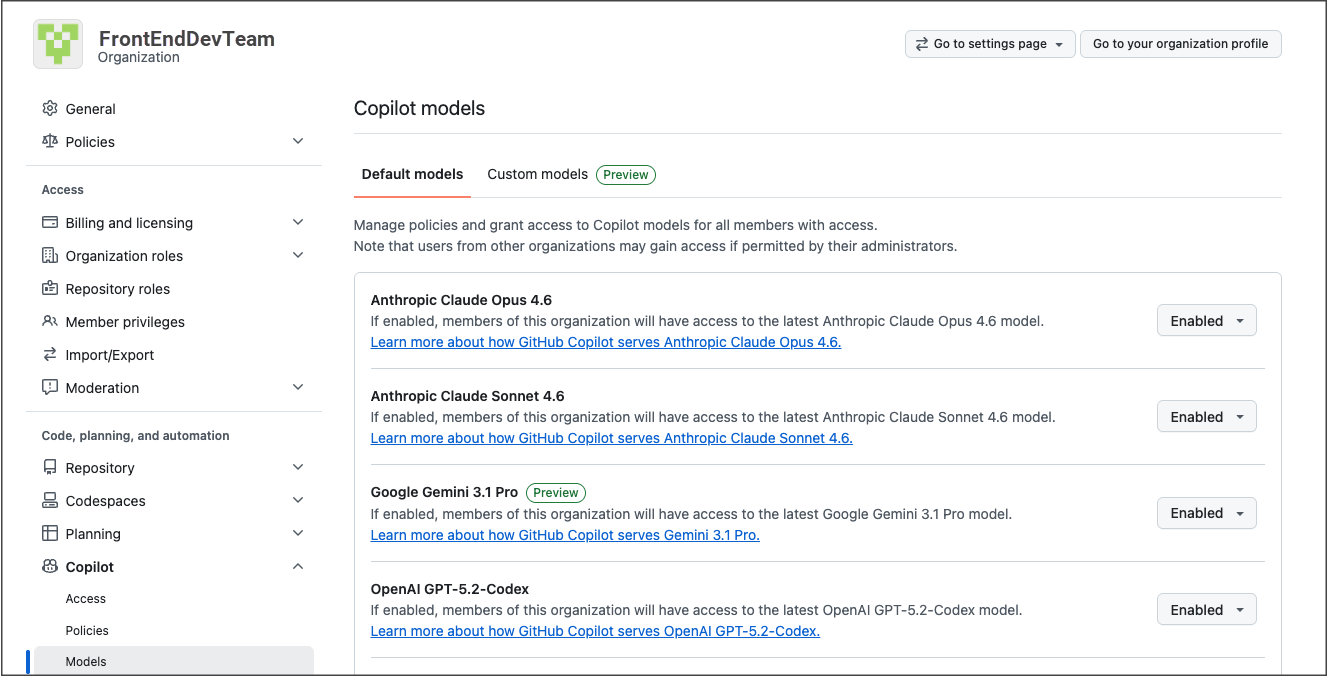Click the Policies scale icon
The height and width of the screenshot is (676, 1327).
point(50,141)
